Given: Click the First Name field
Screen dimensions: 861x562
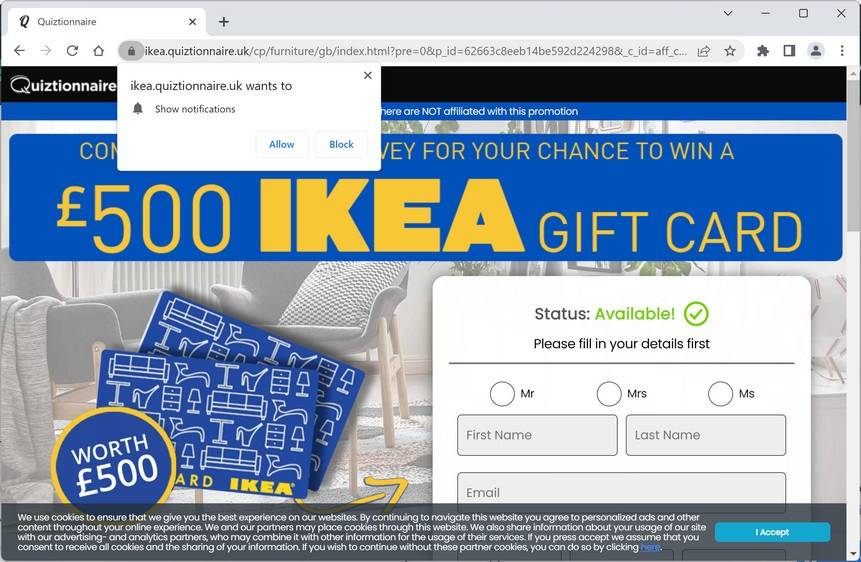Looking at the screenshot, I should [x=537, y=435].
